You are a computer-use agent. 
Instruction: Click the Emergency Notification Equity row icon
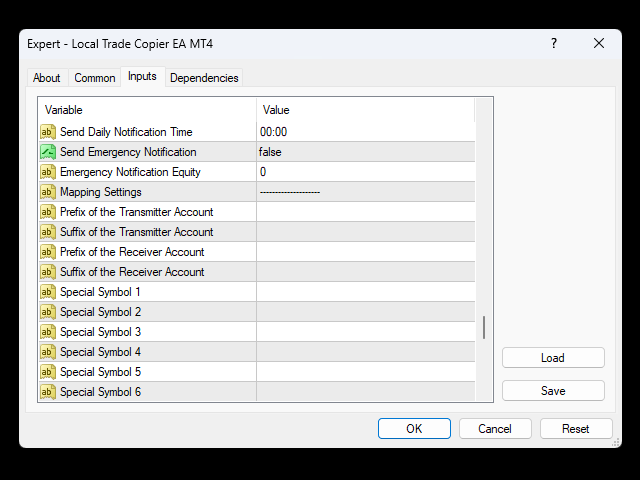point(48,172)
